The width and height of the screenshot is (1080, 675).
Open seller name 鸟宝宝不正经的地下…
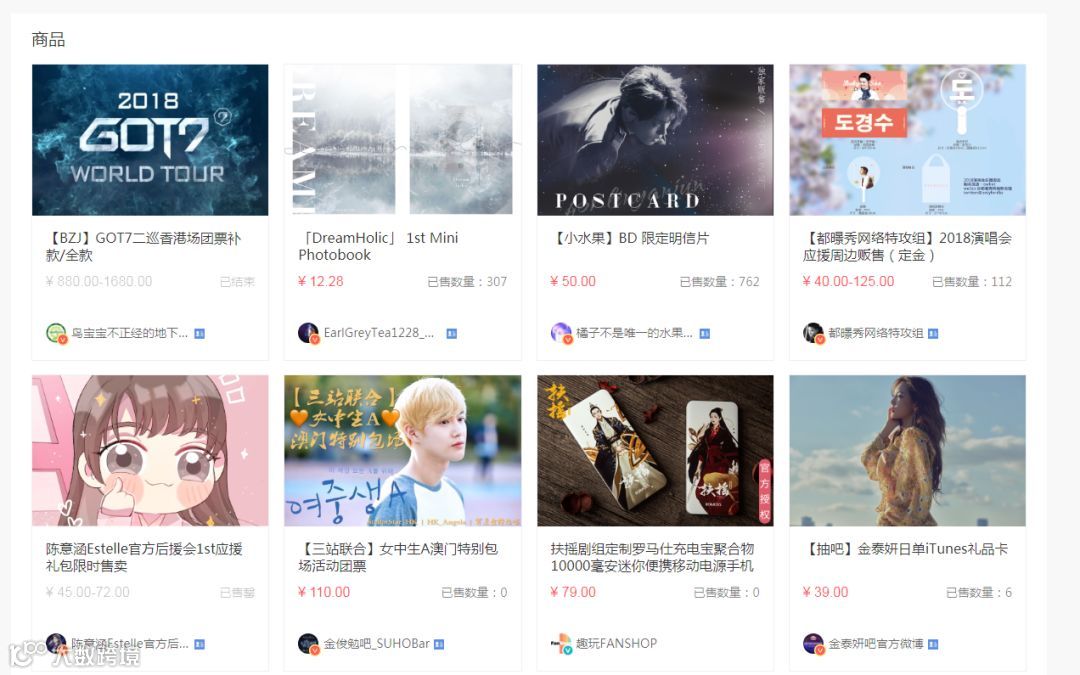pyautogui.click(x=129, y=333)
